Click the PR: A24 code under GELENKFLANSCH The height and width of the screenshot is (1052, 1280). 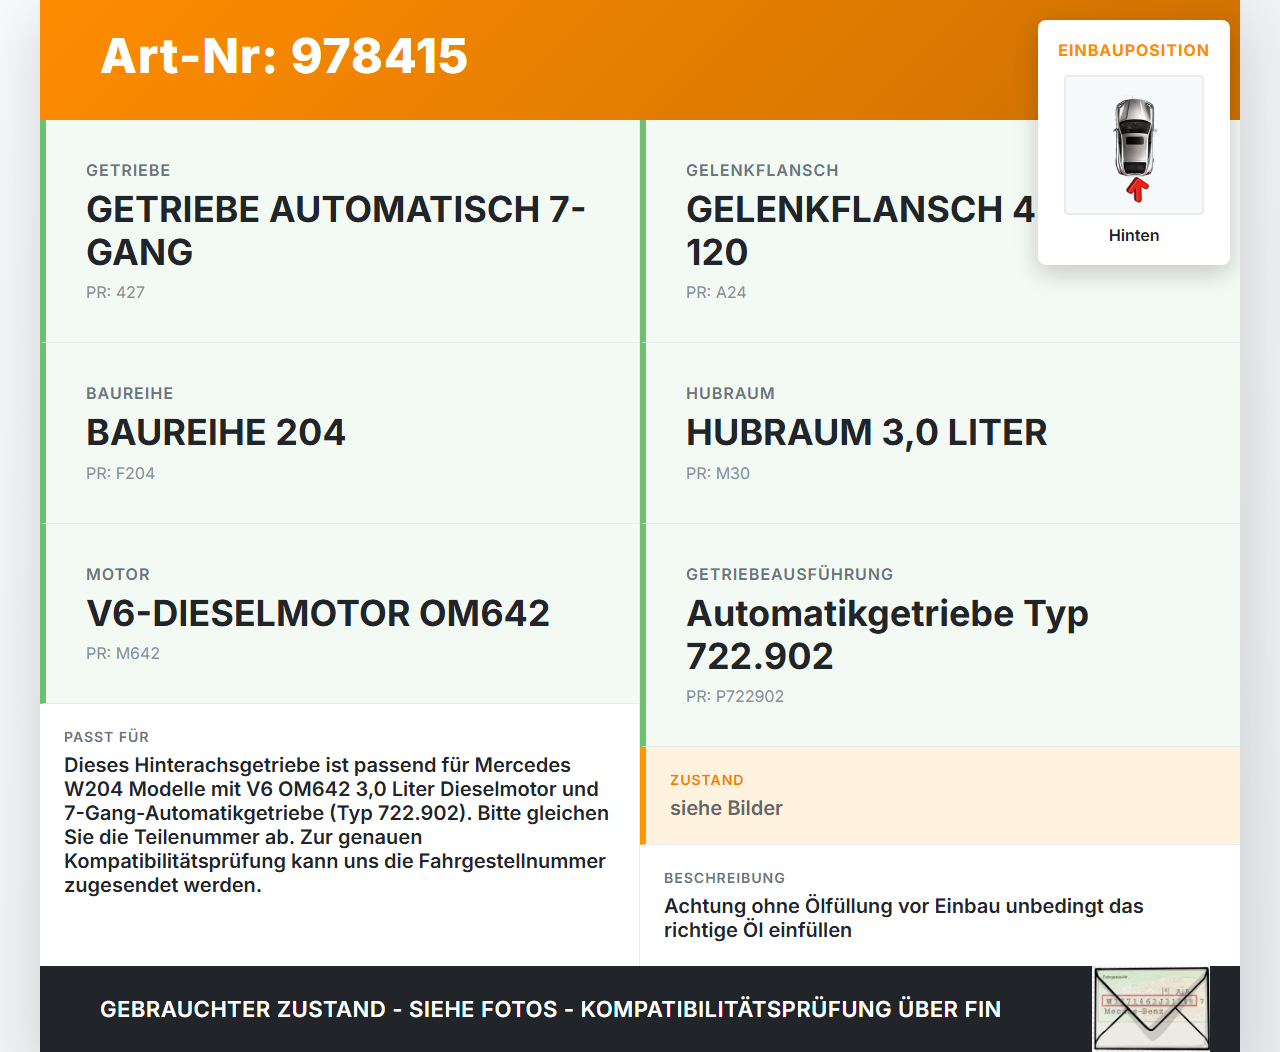tap(716, 292)
